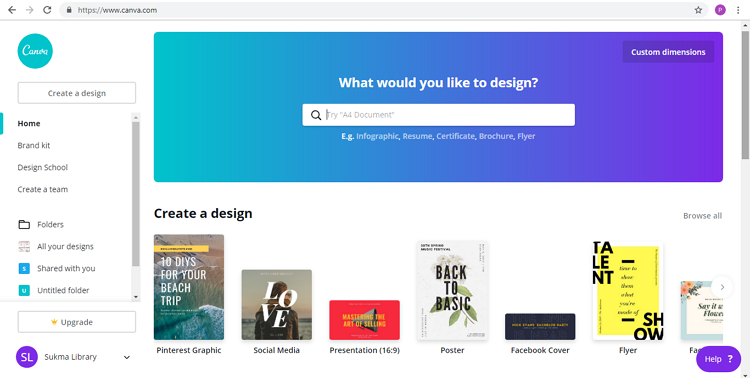Click sidebar scrollbar down arrow

[136, 297]
